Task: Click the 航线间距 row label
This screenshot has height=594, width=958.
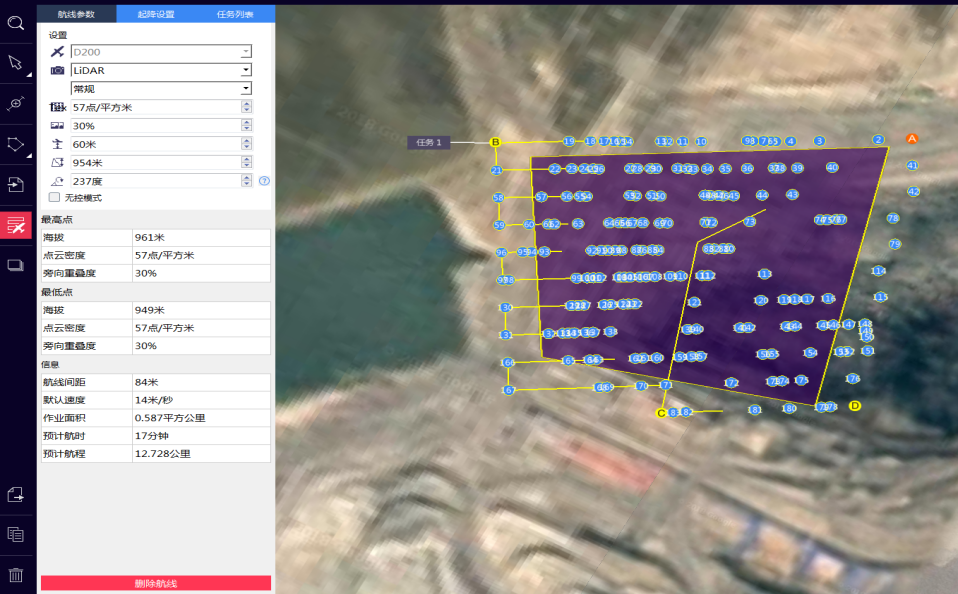Action: 64,382
